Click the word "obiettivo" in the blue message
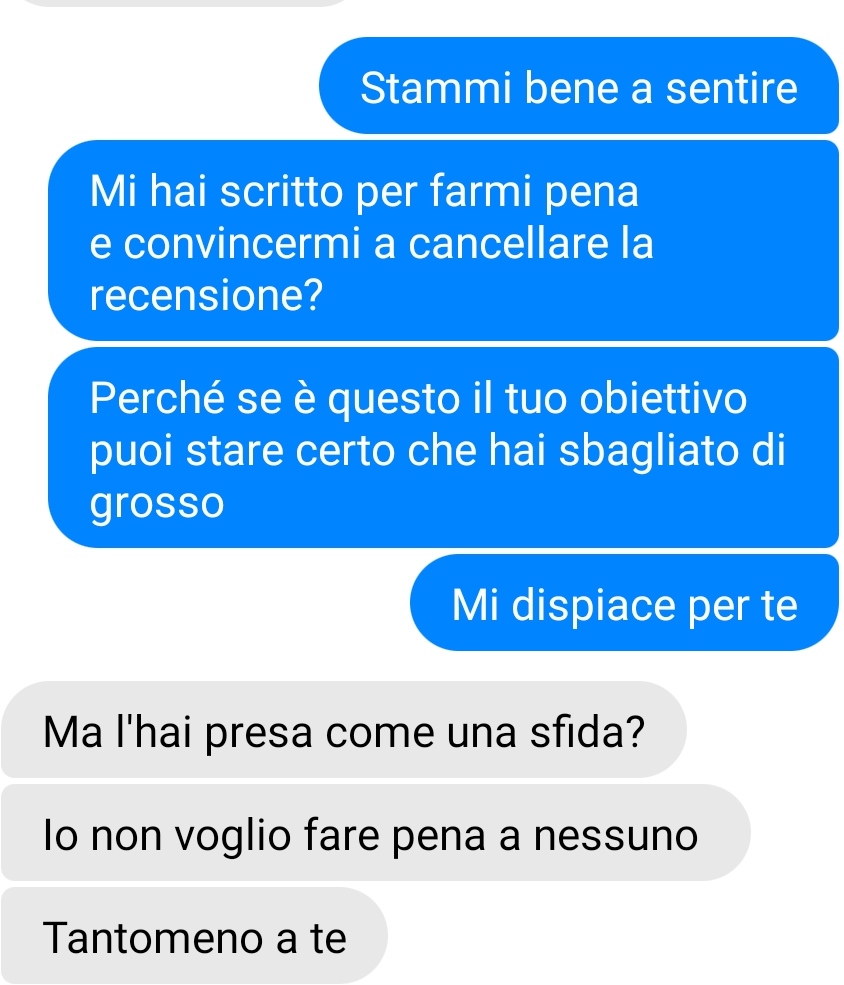Viewport: 844px width, 985px height. point(663,398)
